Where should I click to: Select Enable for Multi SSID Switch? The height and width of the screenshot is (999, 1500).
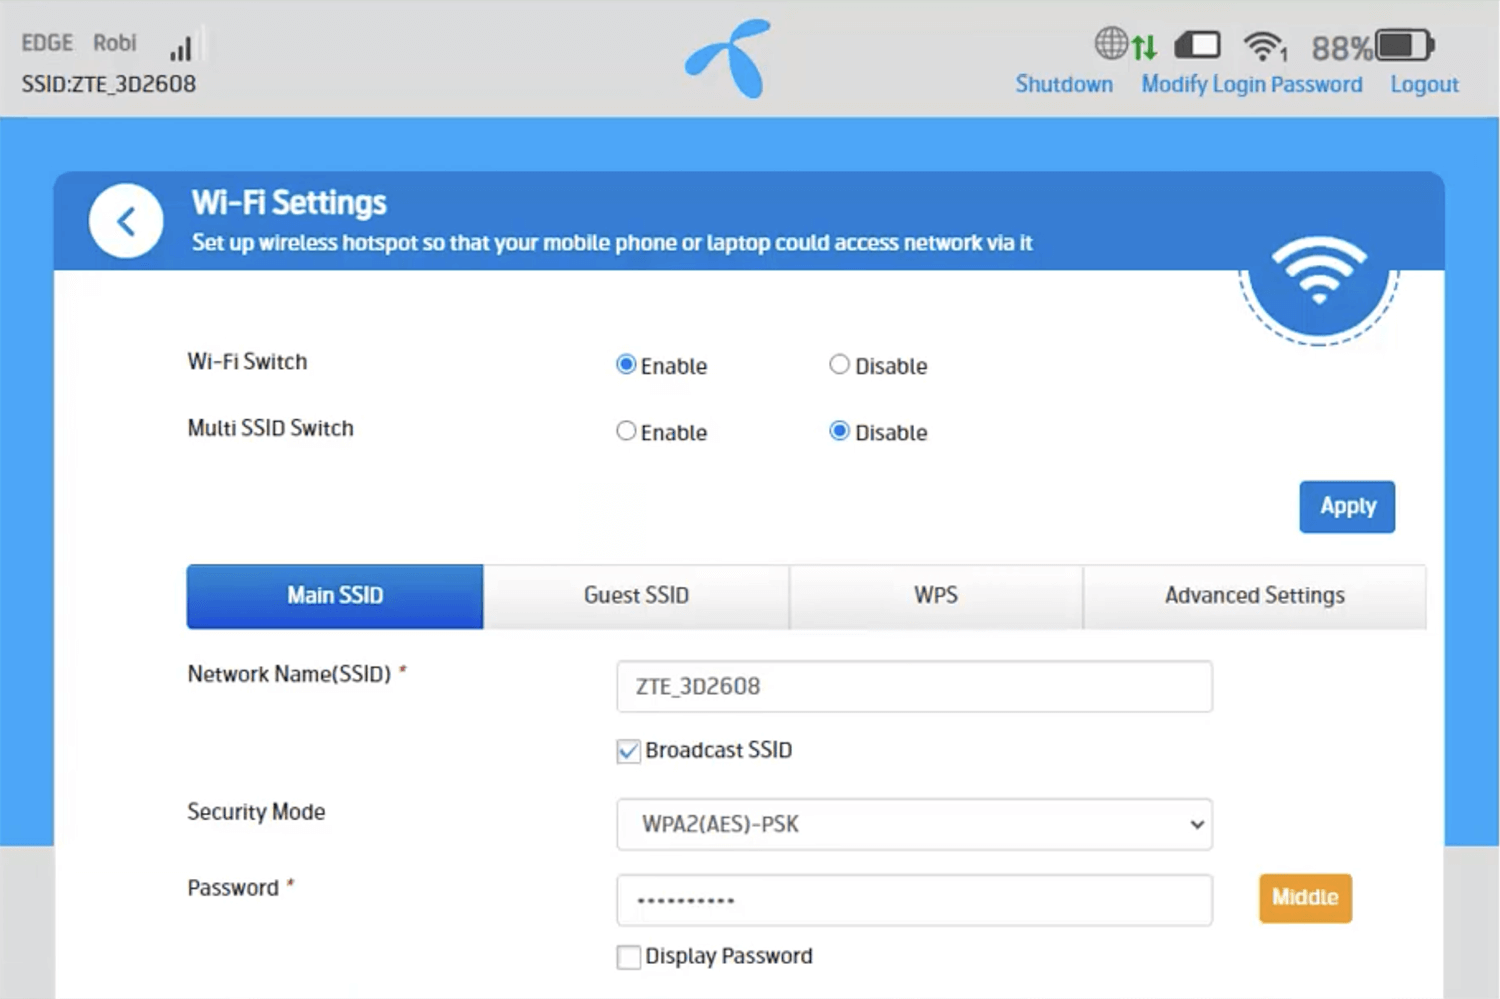point(626,431)
